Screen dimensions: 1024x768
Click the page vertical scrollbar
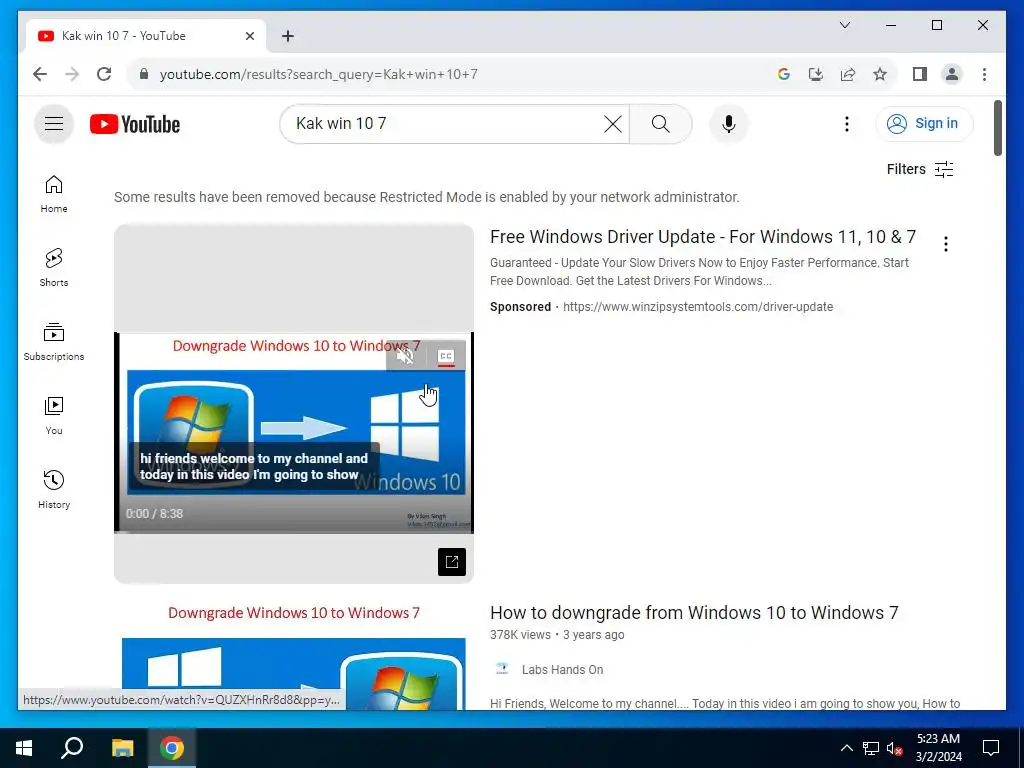(997, 128)
